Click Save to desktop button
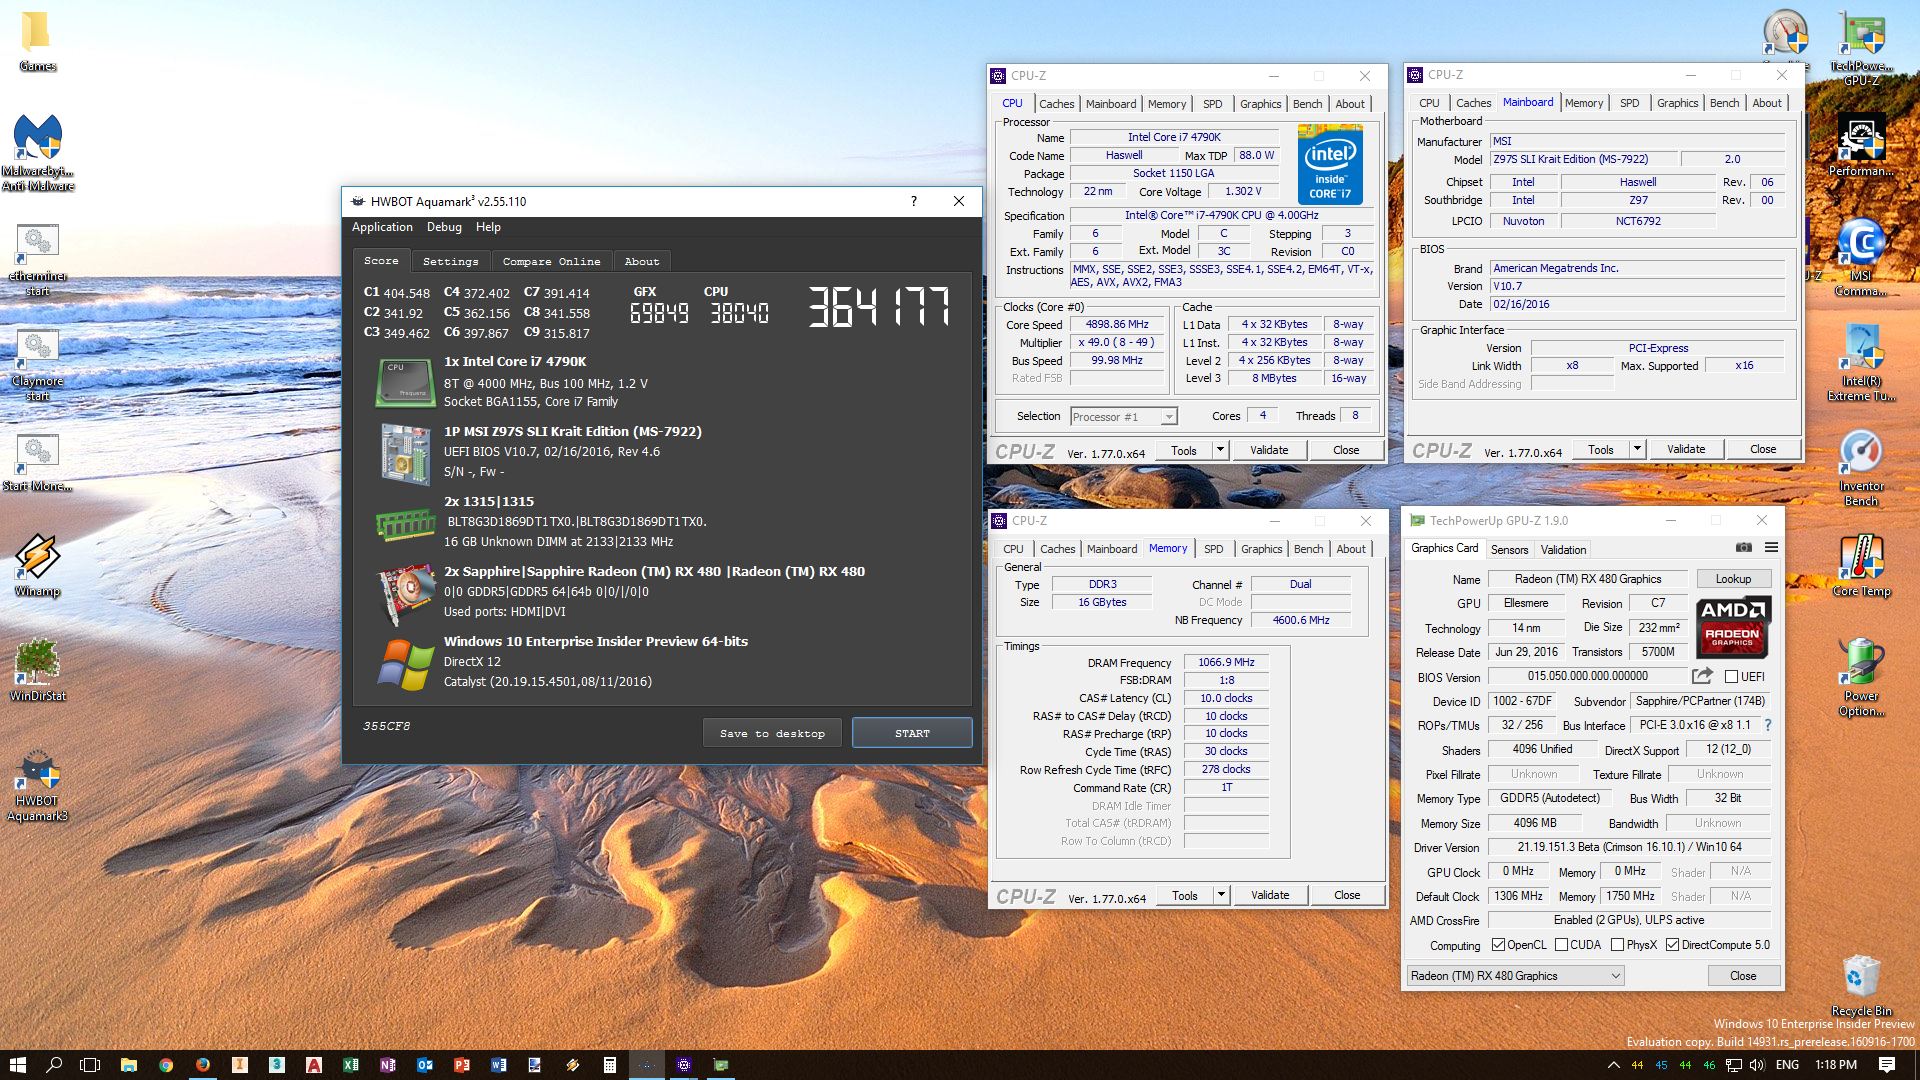Screen dimensions: 1920x1080 772,733
